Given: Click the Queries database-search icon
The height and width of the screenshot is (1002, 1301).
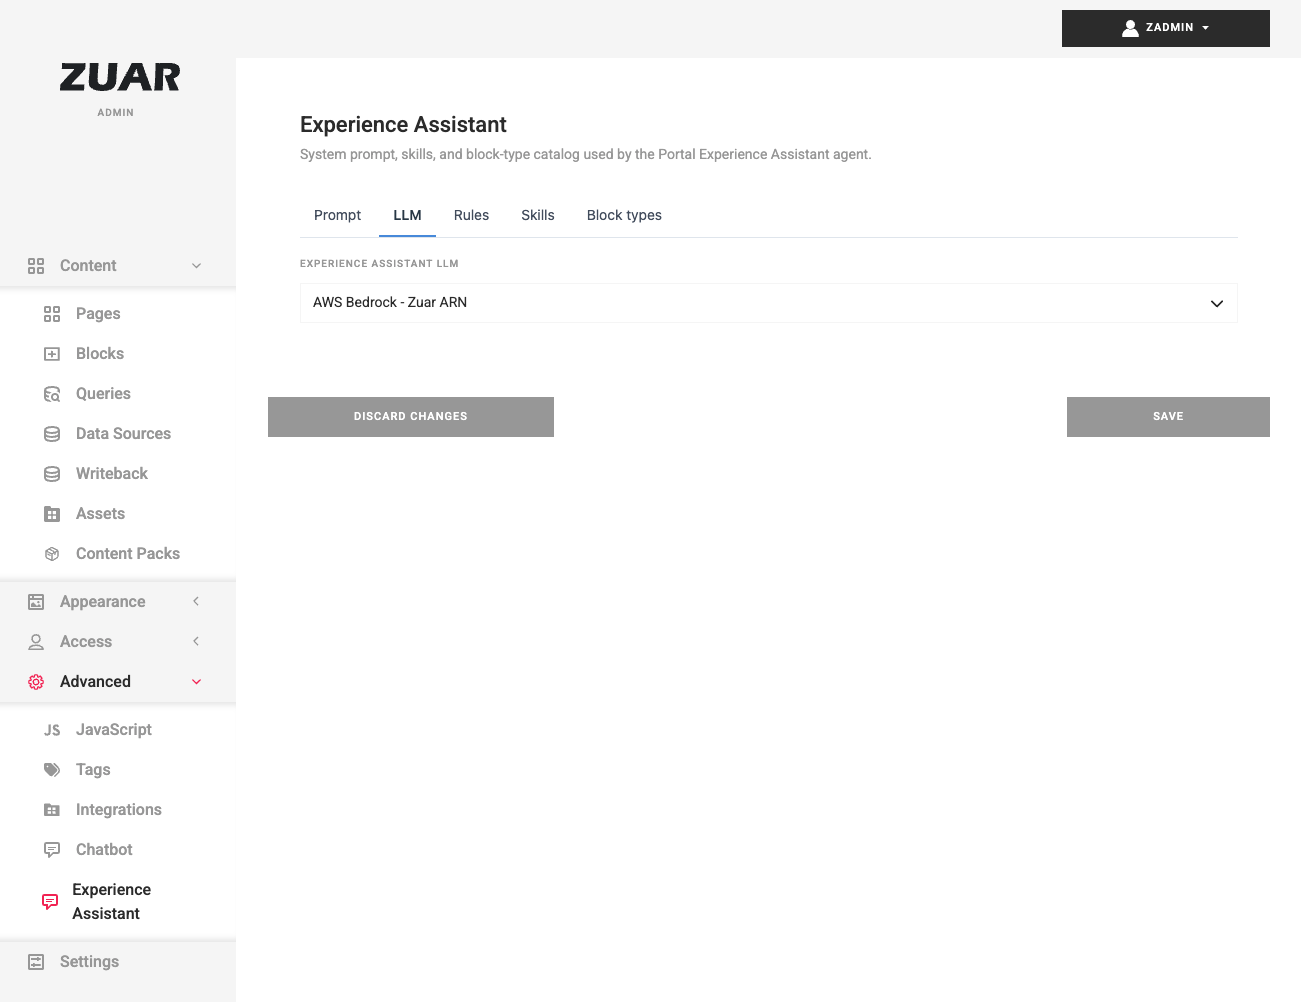Looking at the screenshot, I should click(x=52, y=394).
